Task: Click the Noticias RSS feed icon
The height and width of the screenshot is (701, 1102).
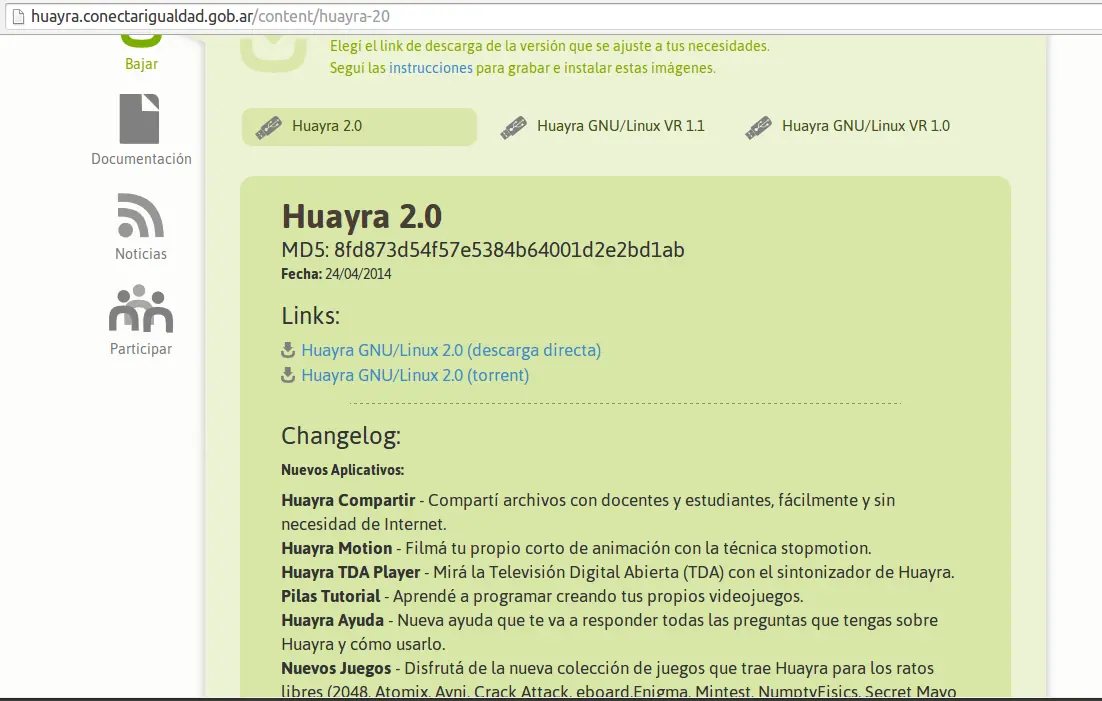Action: point(141,215)
